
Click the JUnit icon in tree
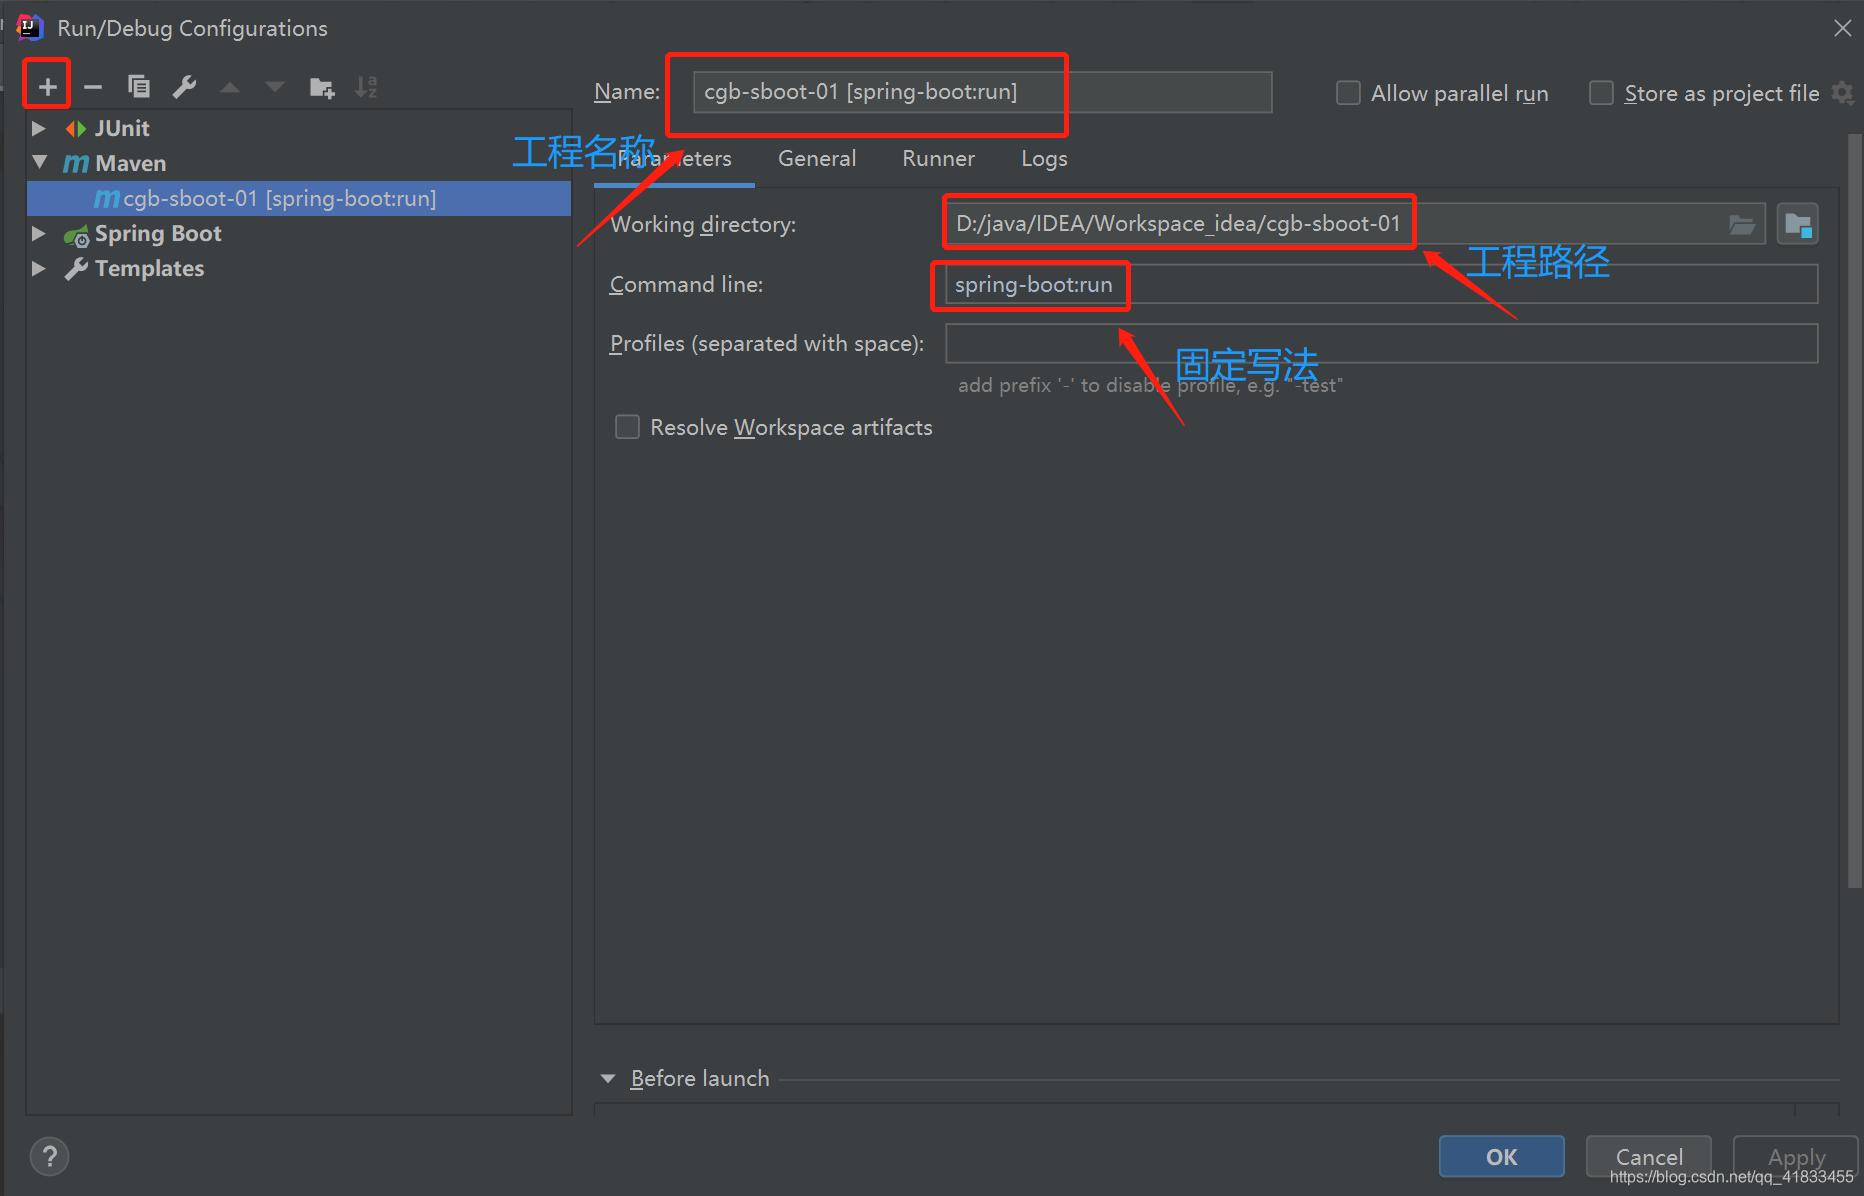[x=76, y=128]
